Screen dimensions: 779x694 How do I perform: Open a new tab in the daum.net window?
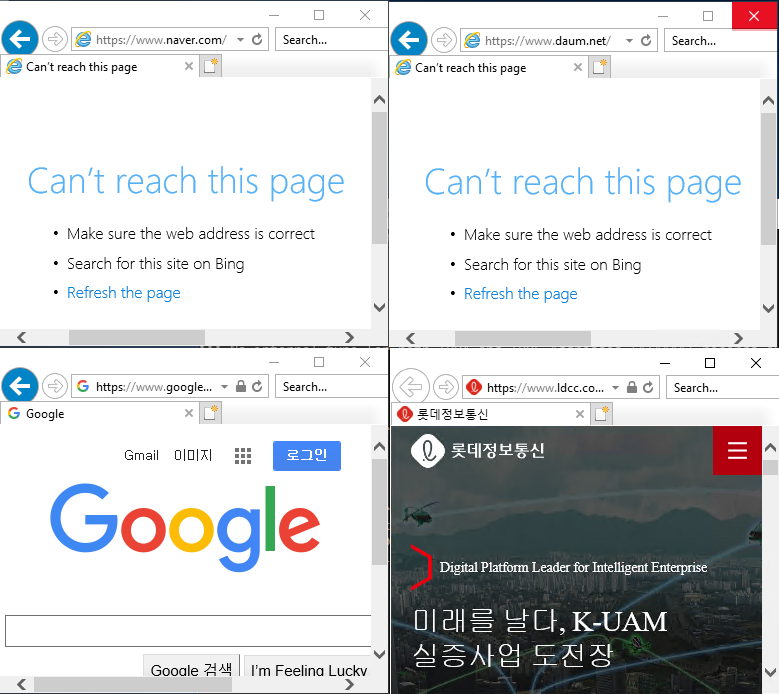tap(600, 67)
